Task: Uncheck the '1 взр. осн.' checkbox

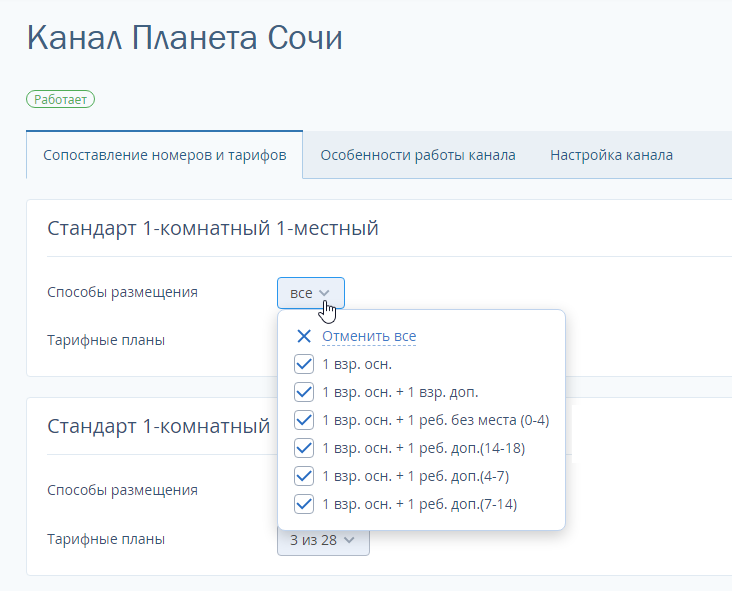Action: (x=304, y=364)
